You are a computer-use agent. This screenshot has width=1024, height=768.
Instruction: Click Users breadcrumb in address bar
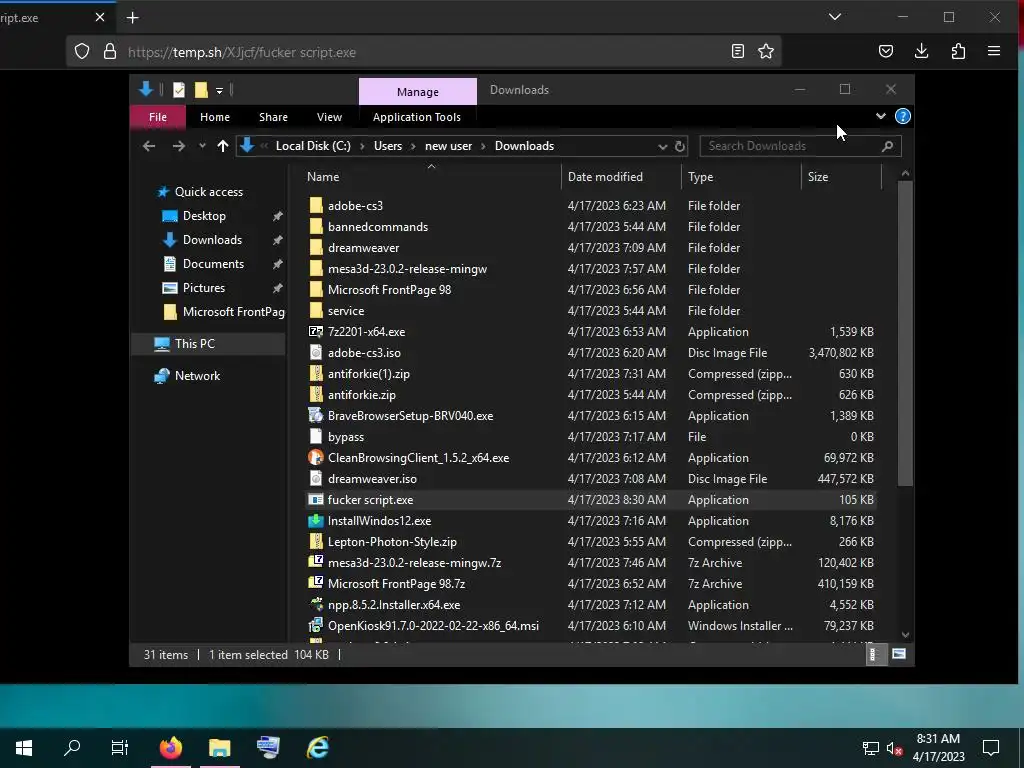click(x=388, y=146)
